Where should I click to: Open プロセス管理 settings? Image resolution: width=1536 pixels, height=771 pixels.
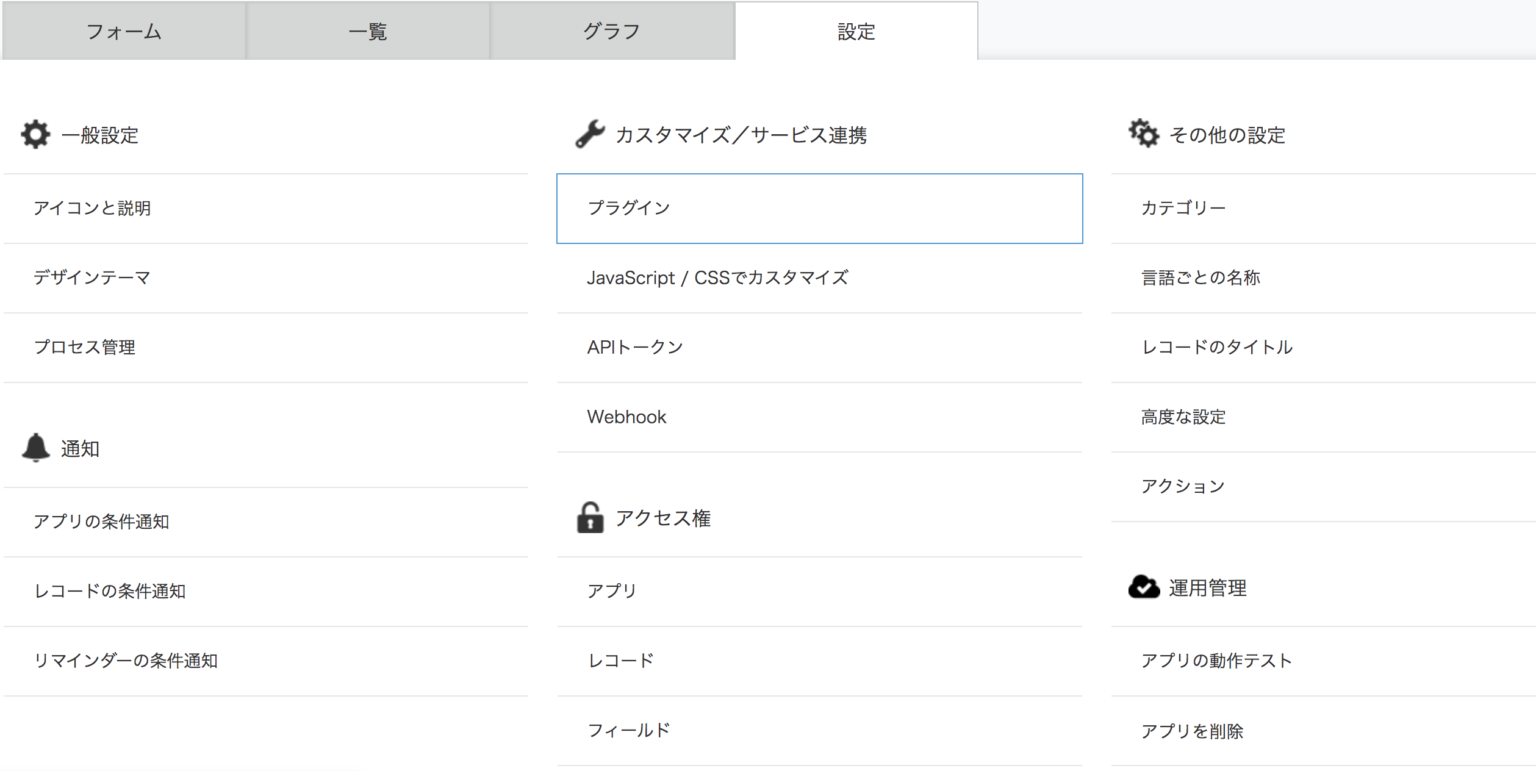[84, 347]
